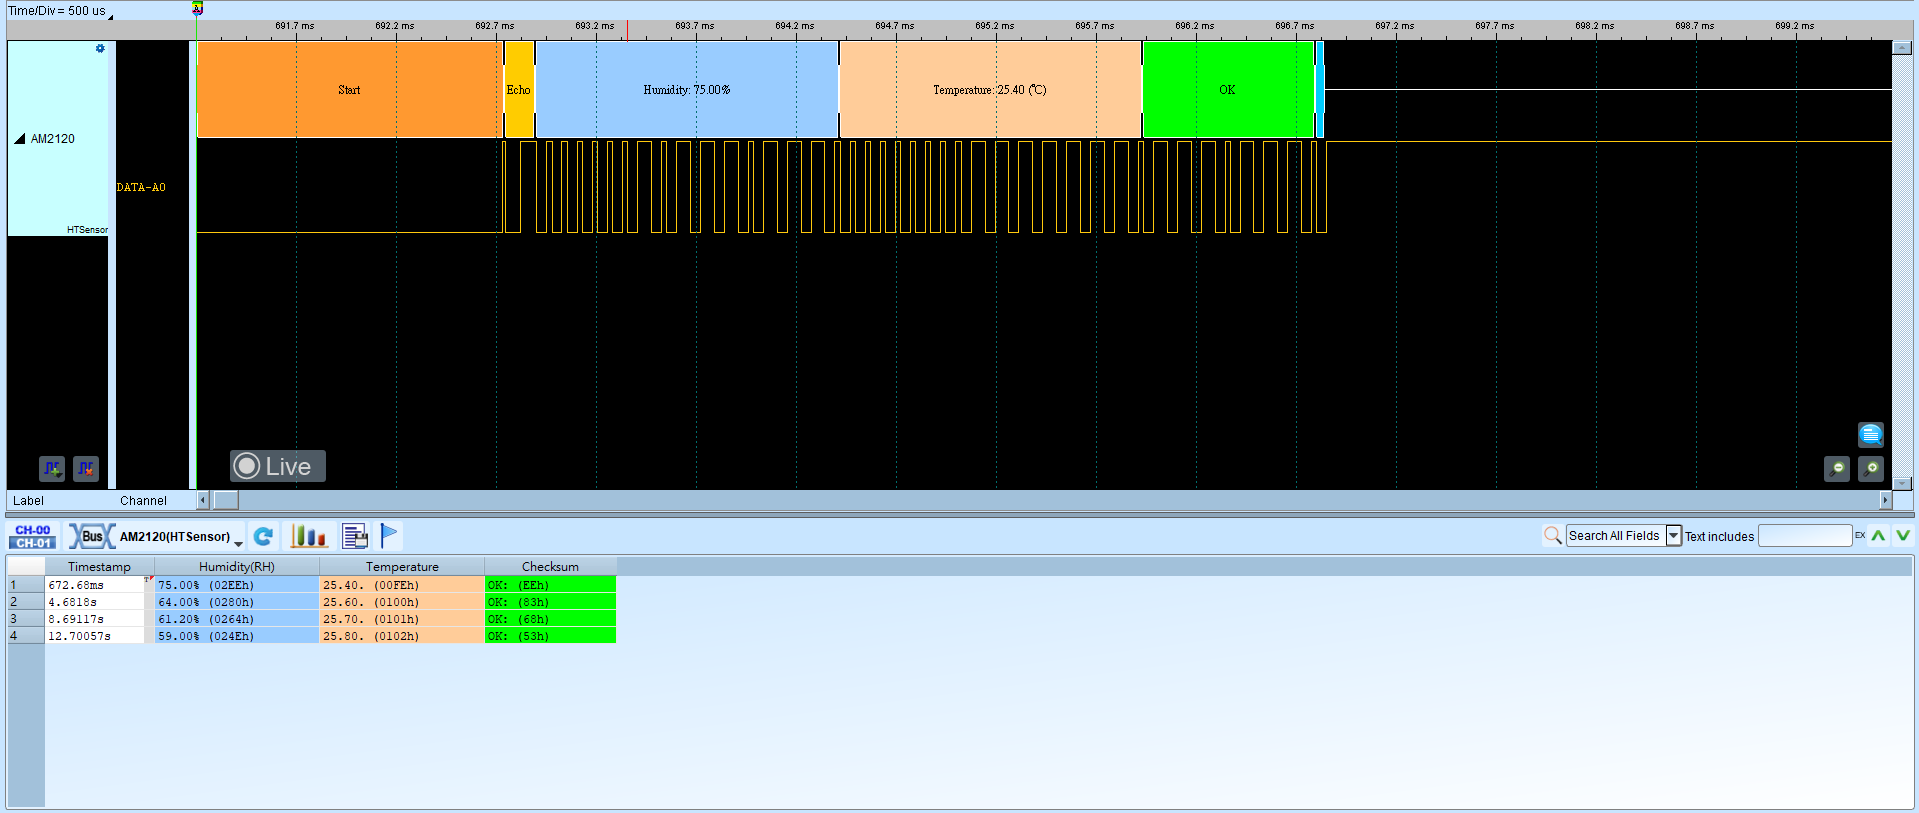The height and width of the screenshot is (813, 1919).
Task: Open AM2120 bus settings gear
Action: pos(100,48)
